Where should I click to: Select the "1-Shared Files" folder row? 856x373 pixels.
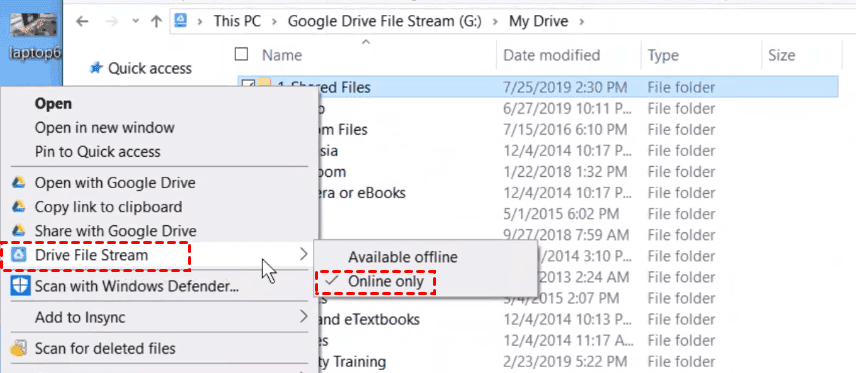pyautogui.click(x=538, y=86)
